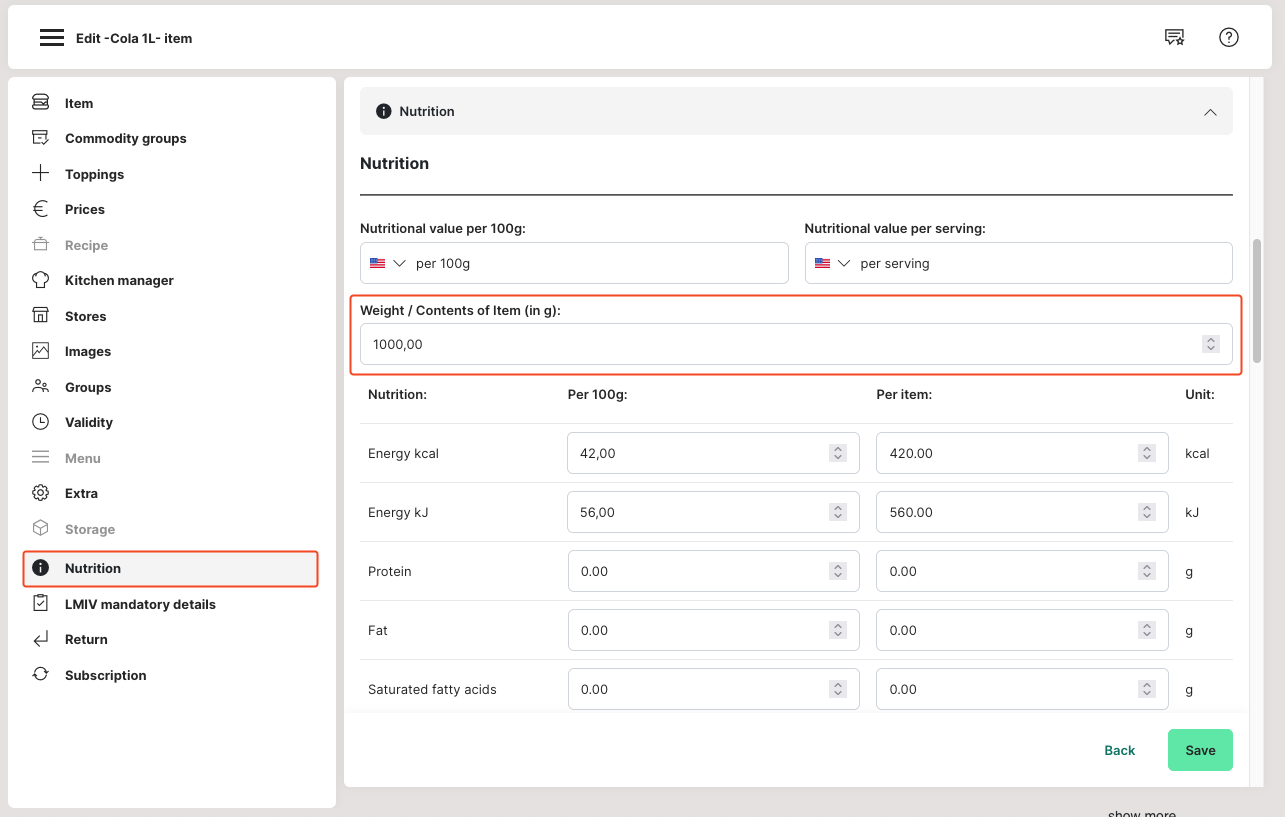Viewport: 1285px width, 817px height.
Task: Click the Groups people icon
Action: [x=40, y=387]
